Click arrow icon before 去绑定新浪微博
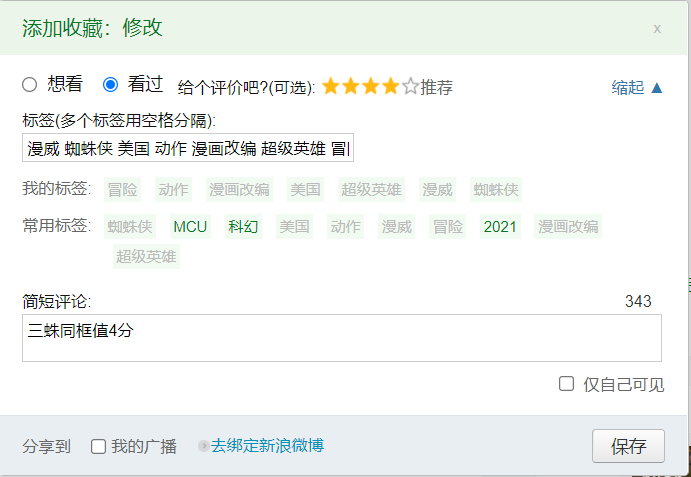This screenshot has width=691, height=477. click(x=203, y=446)
